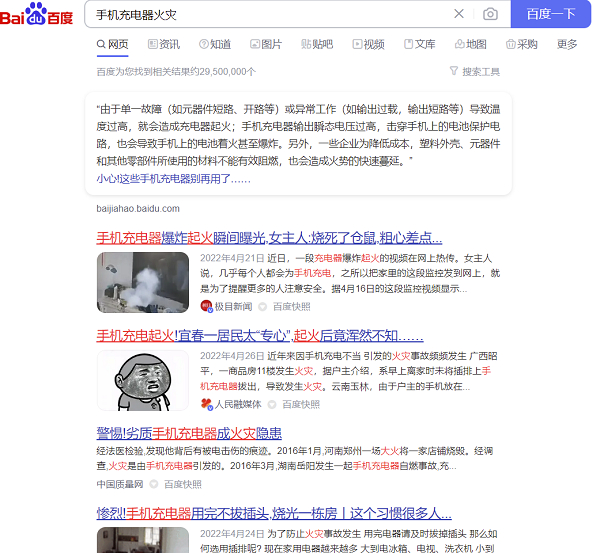Open 百度快照 for the 人民融媒体 result
The height and width of the screenshot is (553, 600).
301,405
